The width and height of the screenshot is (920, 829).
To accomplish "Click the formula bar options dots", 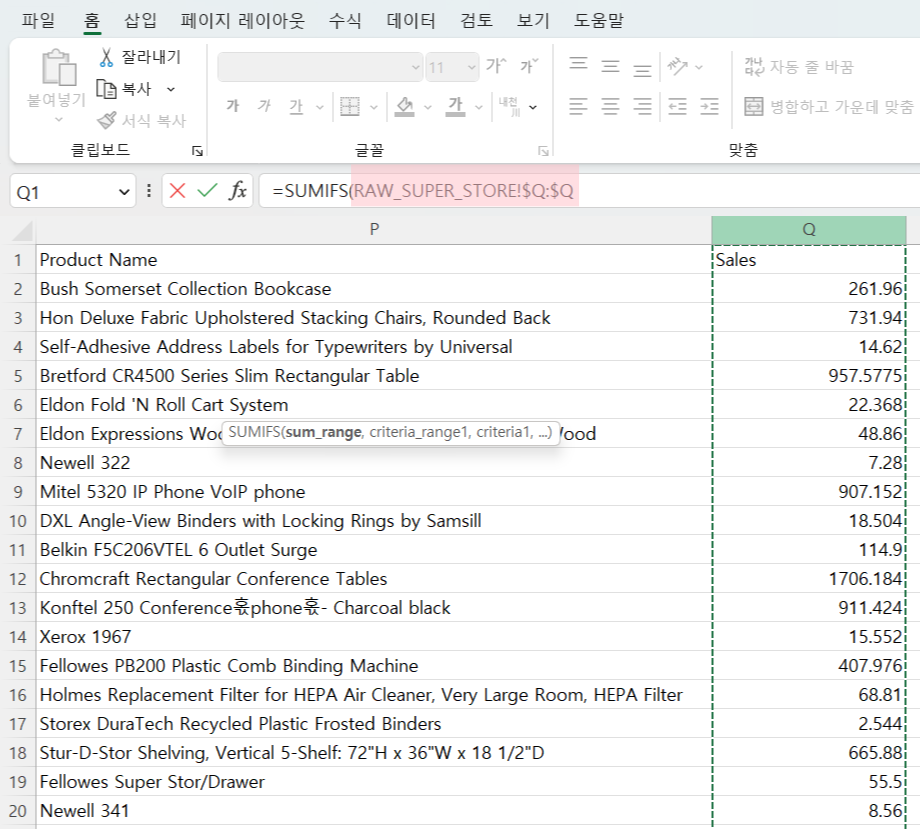I will (149, 191).
